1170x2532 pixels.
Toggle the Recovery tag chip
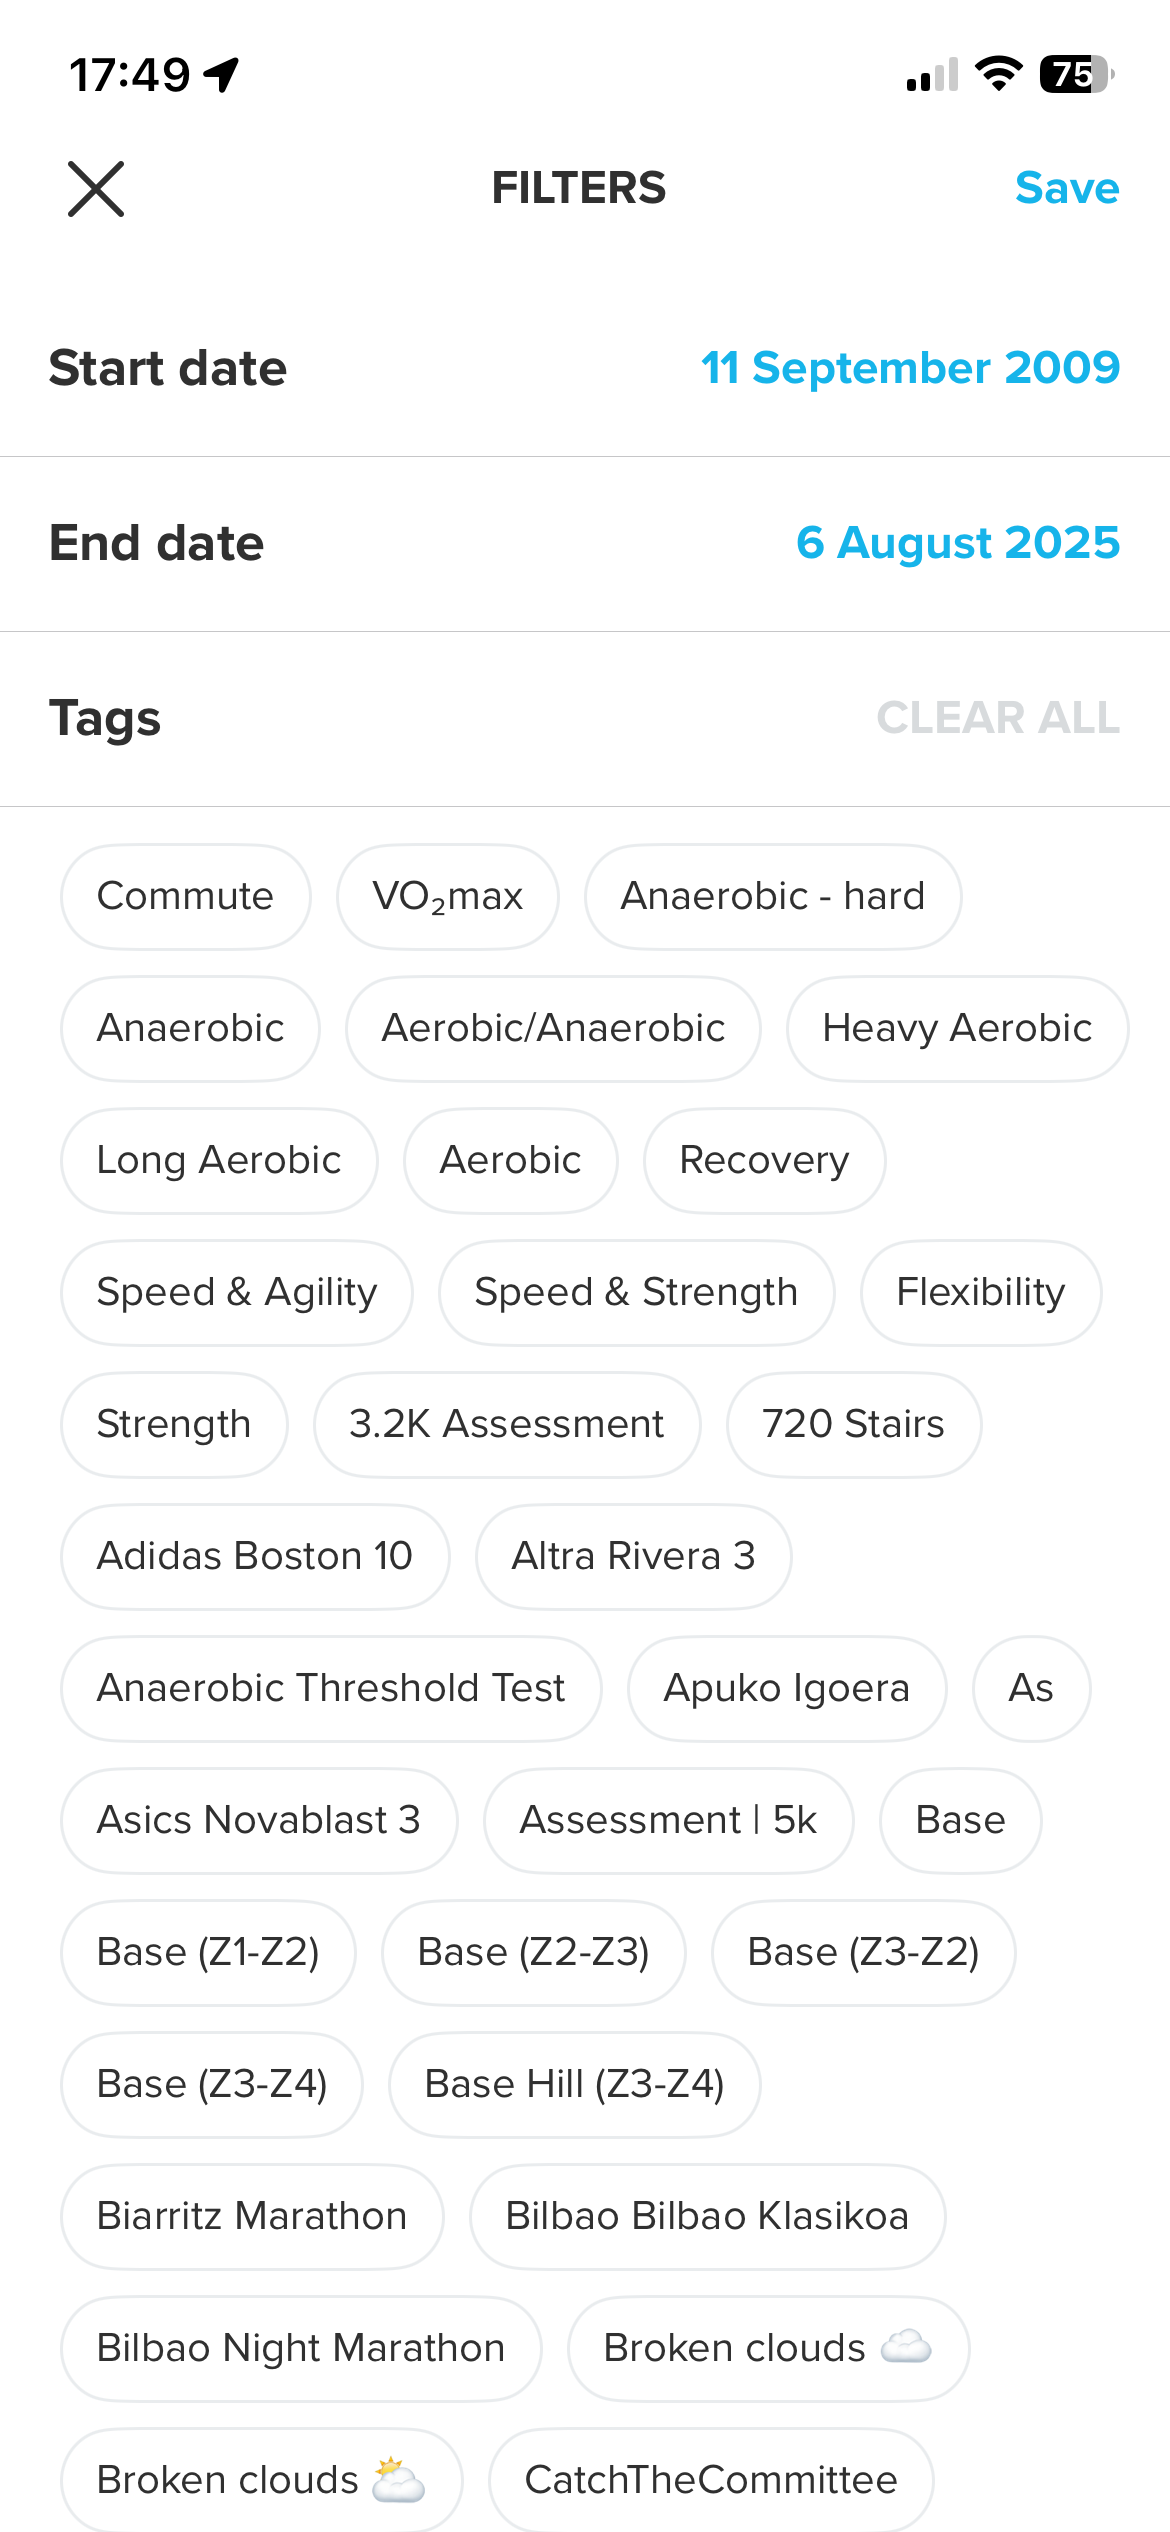click(x=764, y=1160)
